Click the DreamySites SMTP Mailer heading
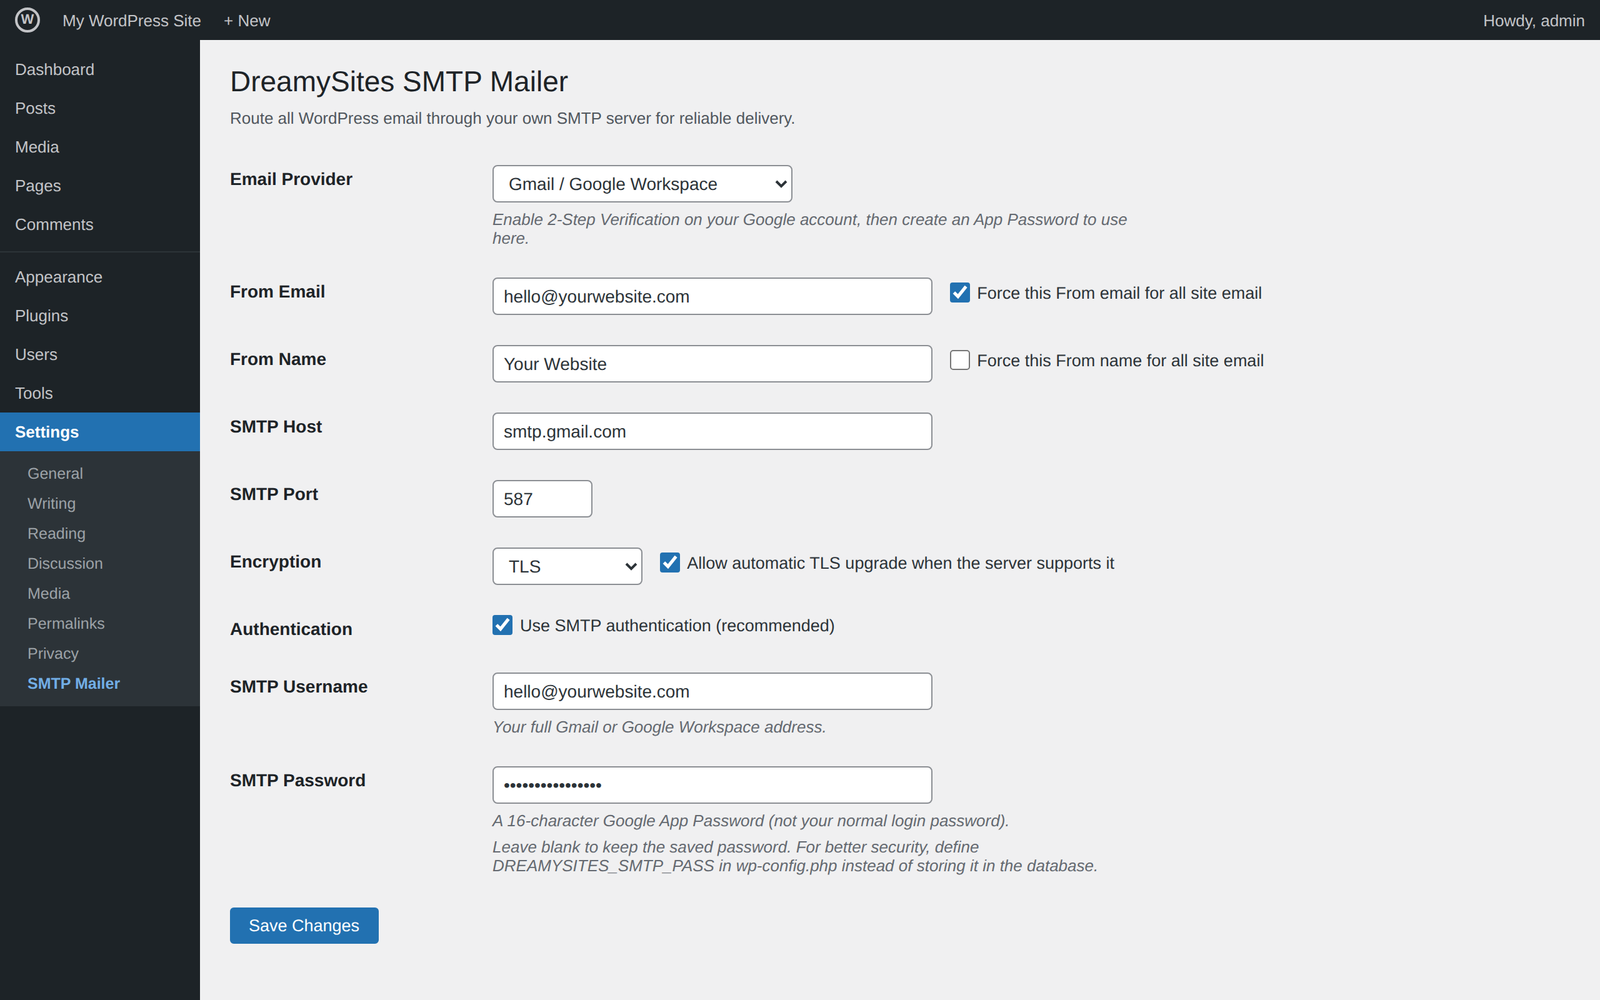 point(399,82)
